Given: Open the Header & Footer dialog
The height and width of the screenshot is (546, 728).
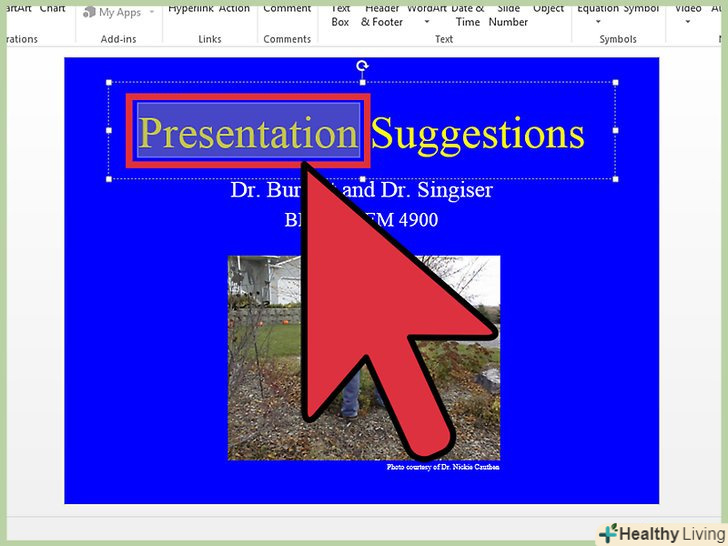Looking at the screenshot, I should 382,15.
